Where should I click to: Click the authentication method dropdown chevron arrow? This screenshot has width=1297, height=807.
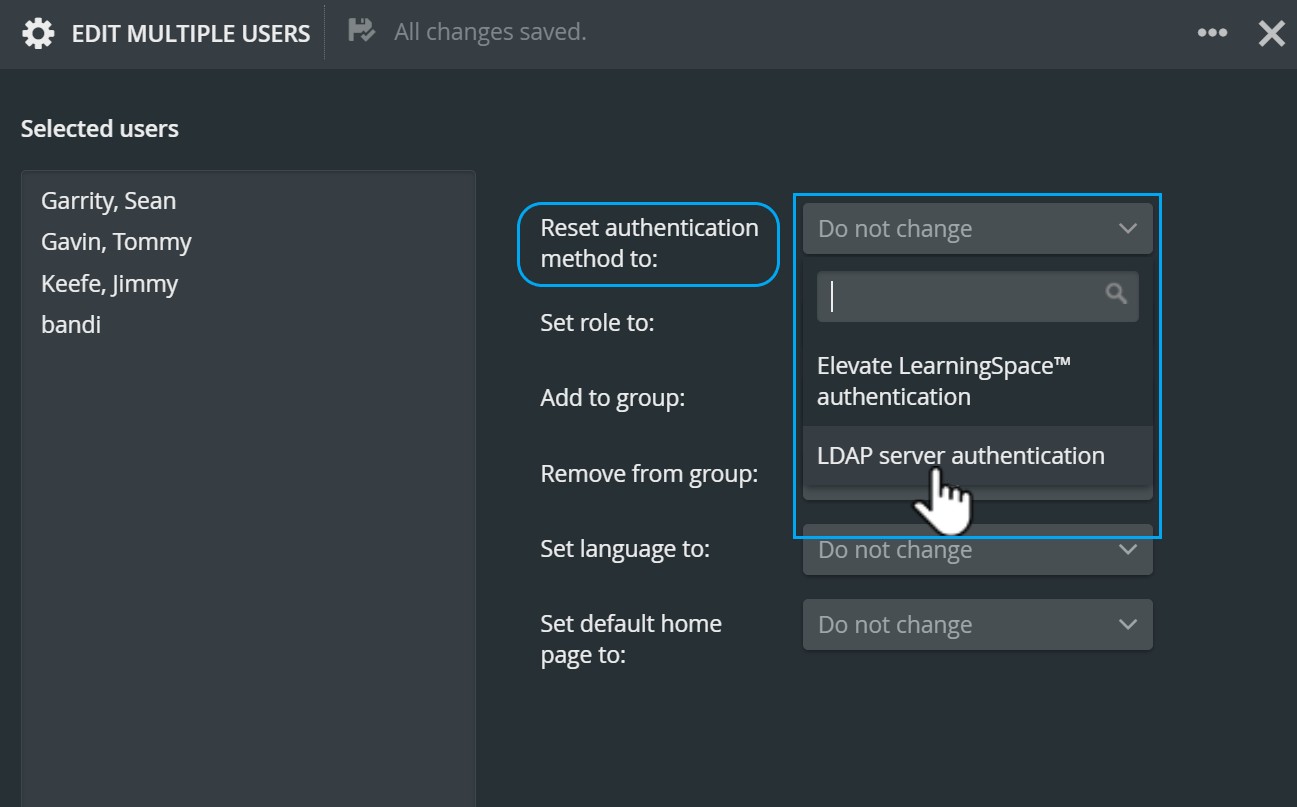click(1127, 229)
